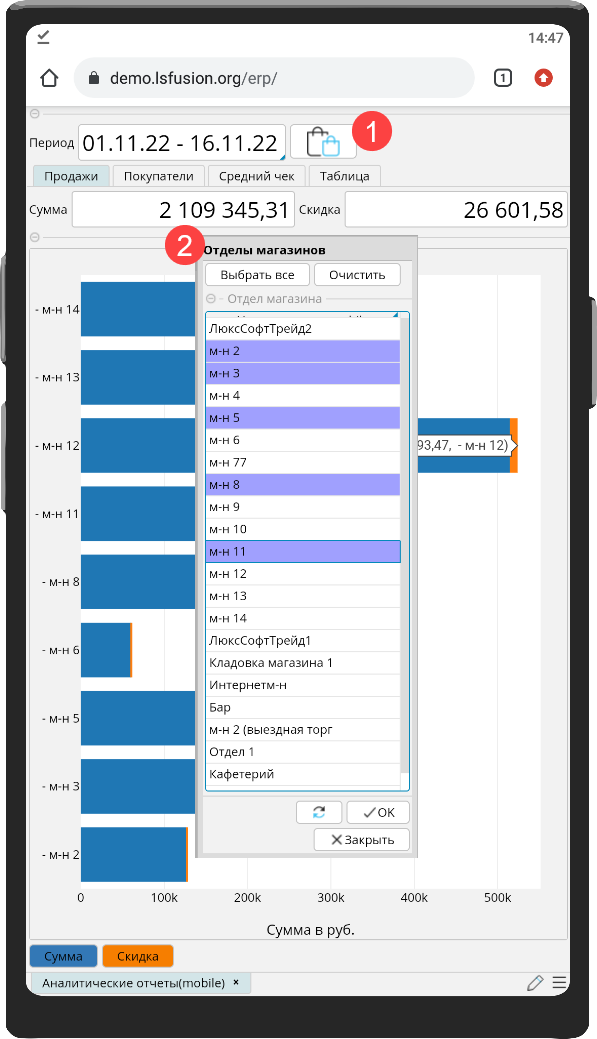
Task: Switch to the Средний чек tab
Action: click(256, 176)
